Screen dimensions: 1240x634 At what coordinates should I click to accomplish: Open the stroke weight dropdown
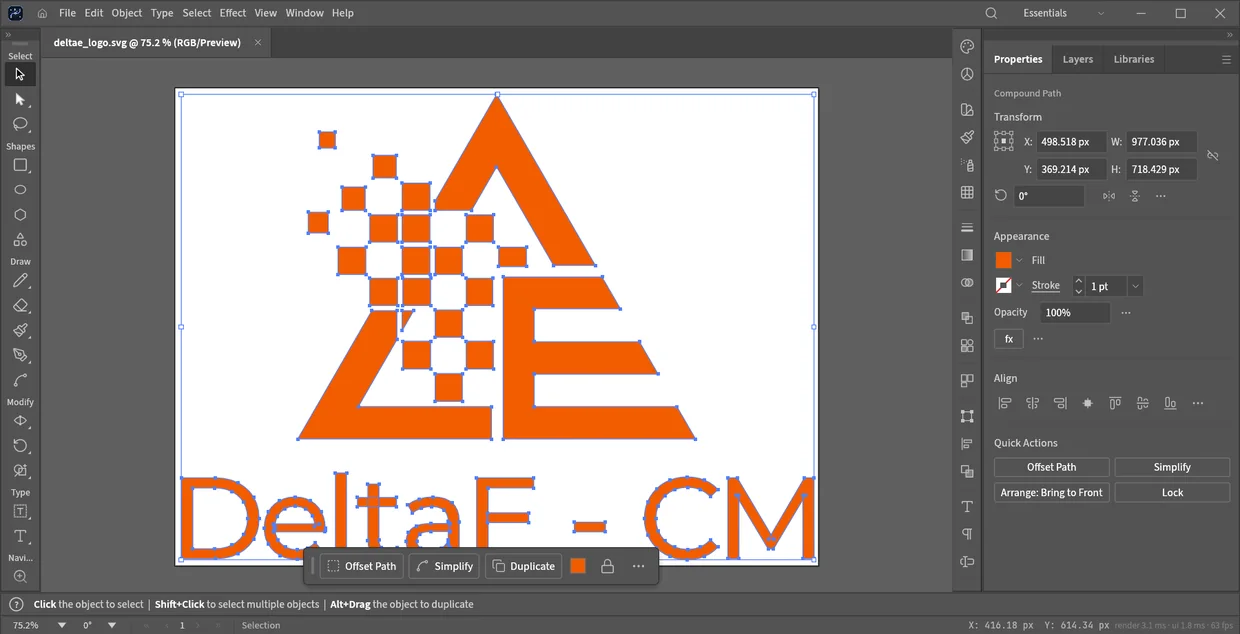coord(1135,286)
